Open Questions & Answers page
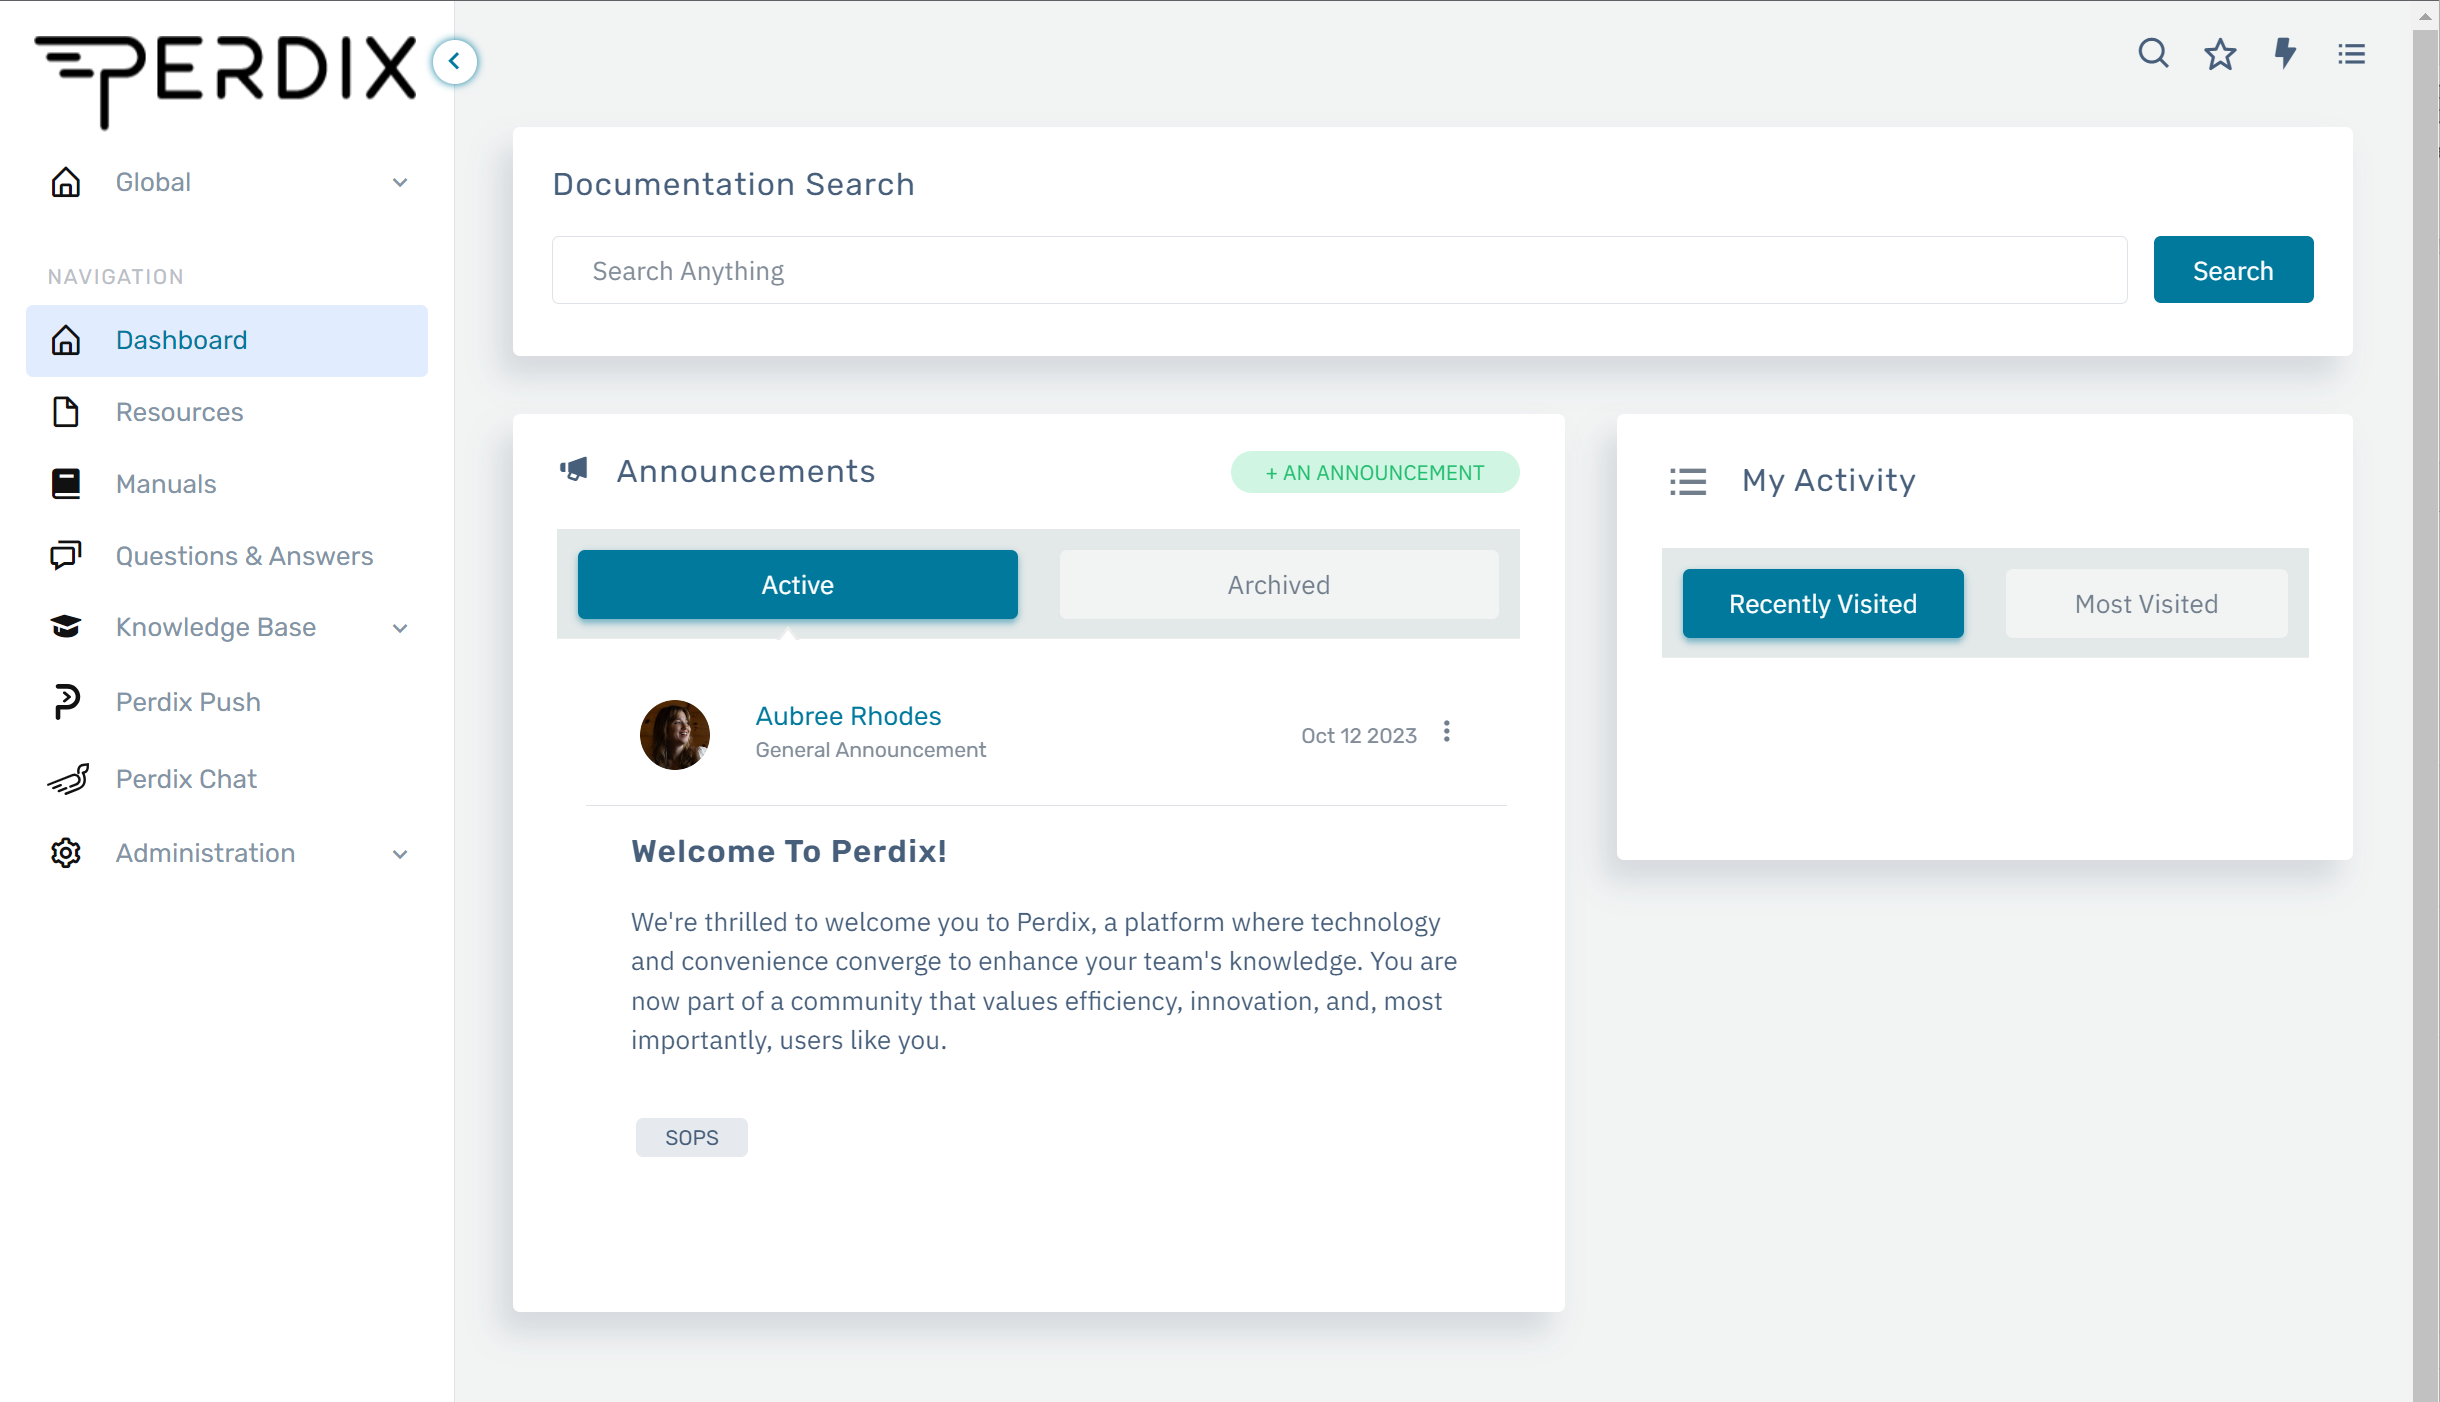This screenshot has width=2440, height=1402. (227, 556)
